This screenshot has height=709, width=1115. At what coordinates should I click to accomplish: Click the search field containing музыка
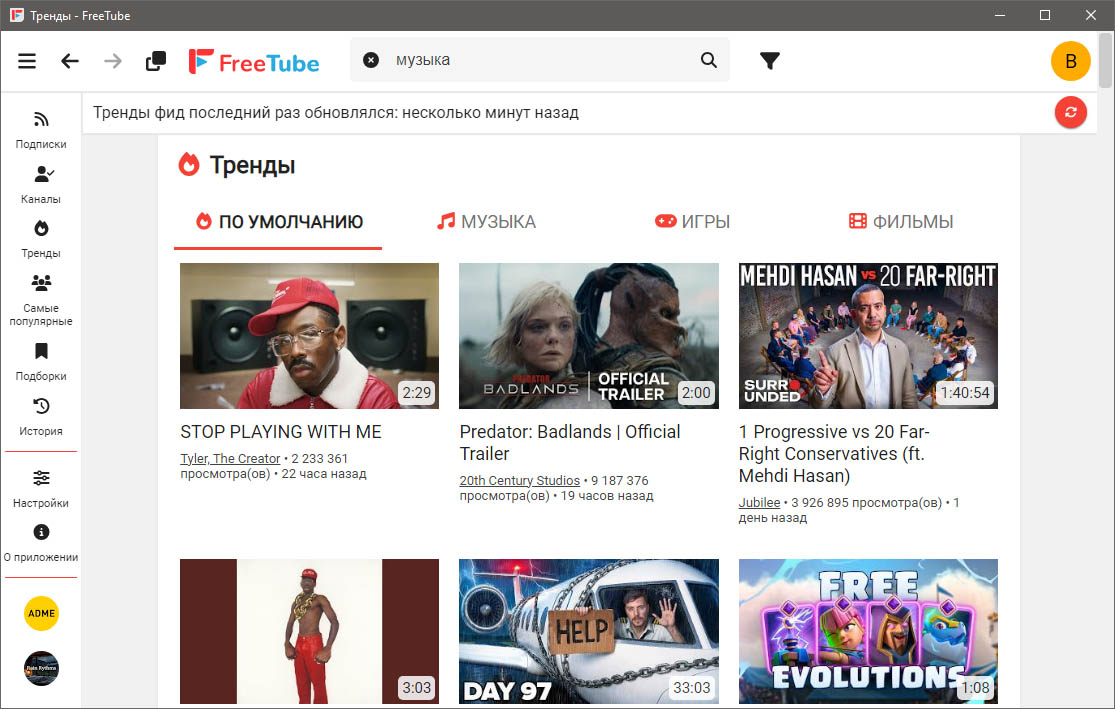(539, 60)
